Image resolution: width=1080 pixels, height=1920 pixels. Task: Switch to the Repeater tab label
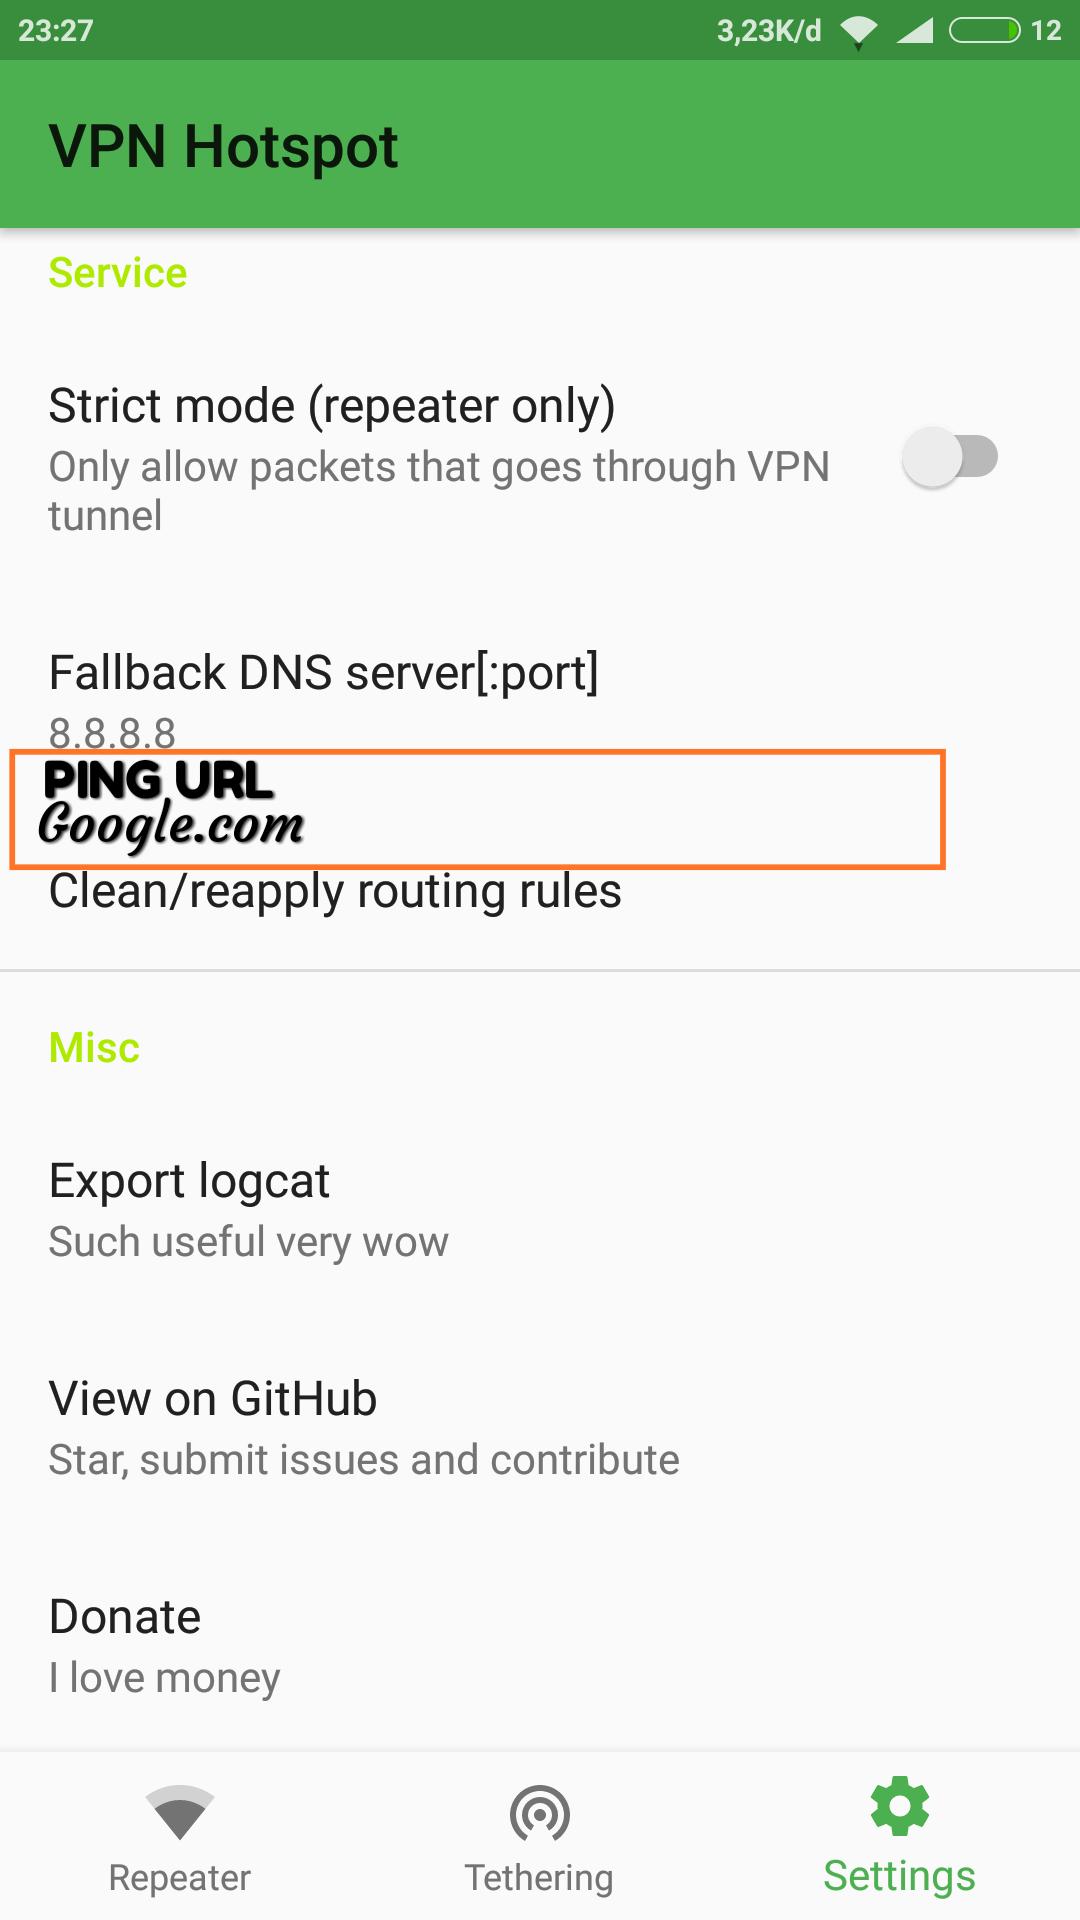(x=180, y=1878)
